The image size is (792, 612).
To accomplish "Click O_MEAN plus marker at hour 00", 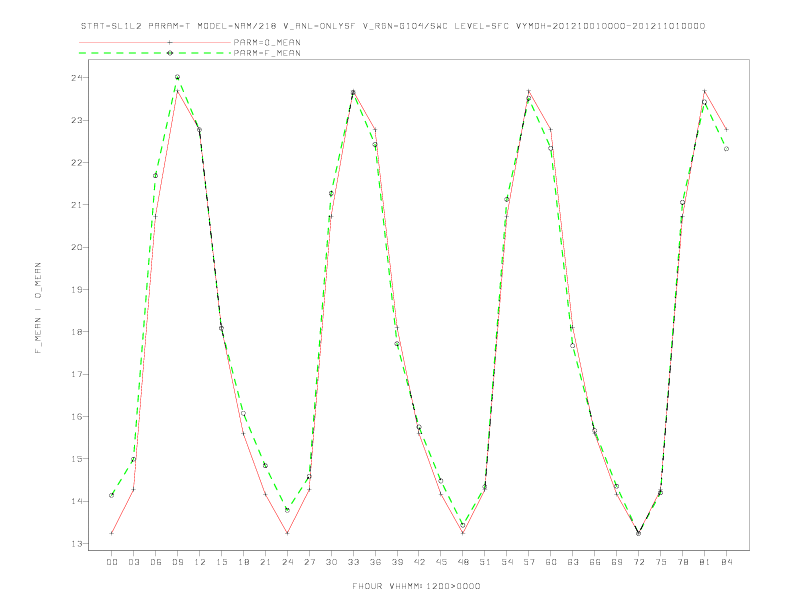I will pyautogui.click(x=112, y=533).
